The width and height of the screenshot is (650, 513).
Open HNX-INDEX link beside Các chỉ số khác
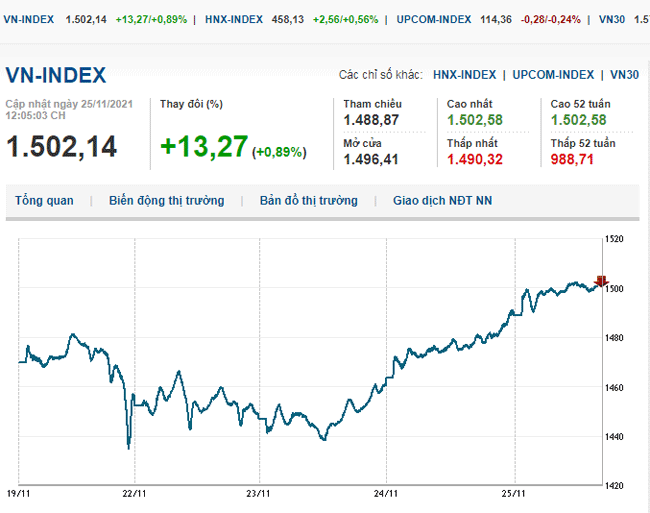464,75
